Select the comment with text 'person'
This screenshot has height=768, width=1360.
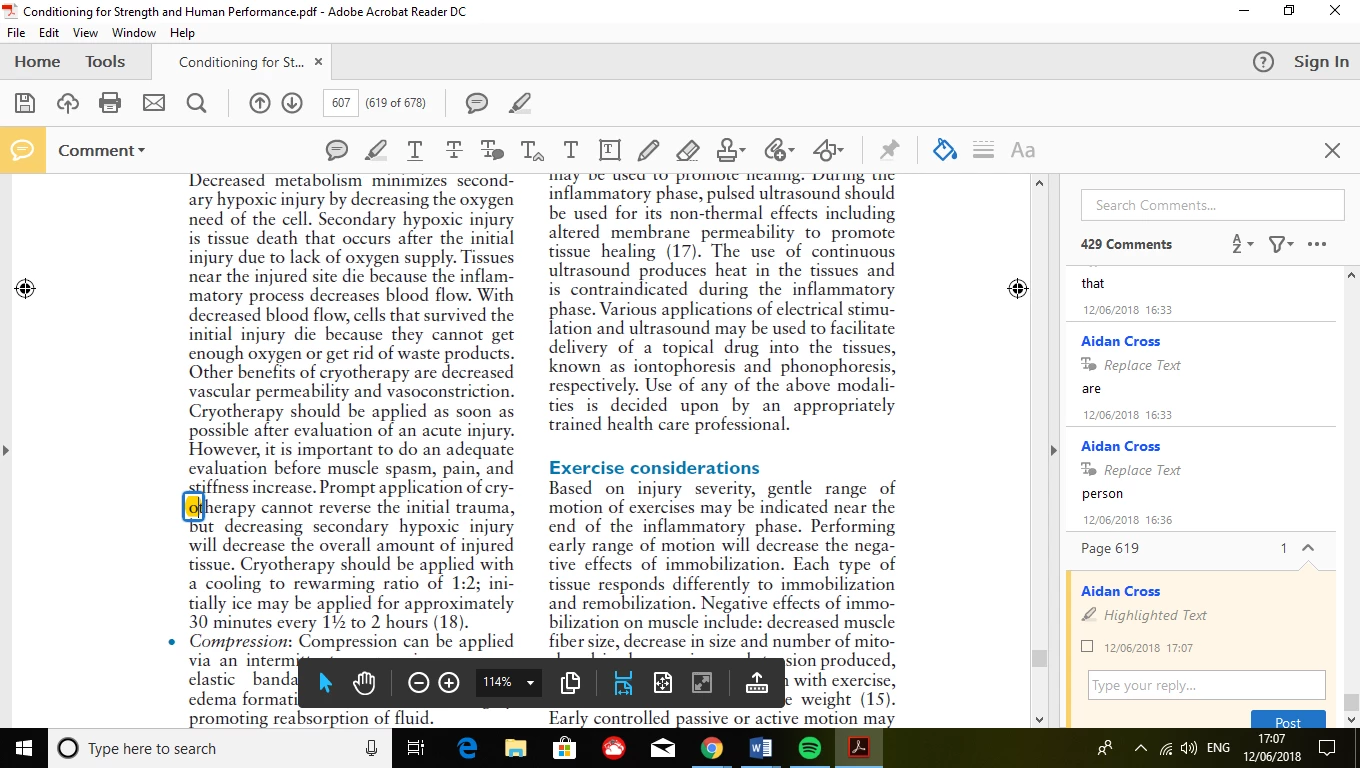point(1200,480)
